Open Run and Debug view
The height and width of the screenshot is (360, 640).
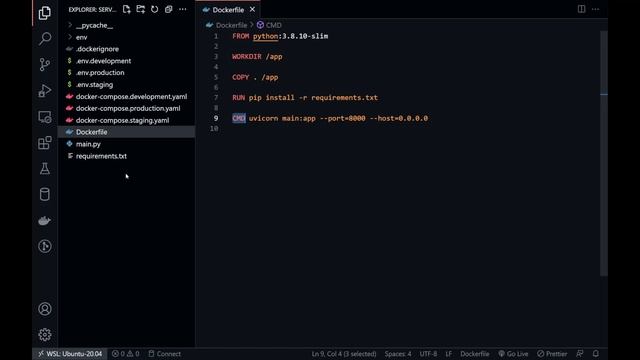(45, 91)
